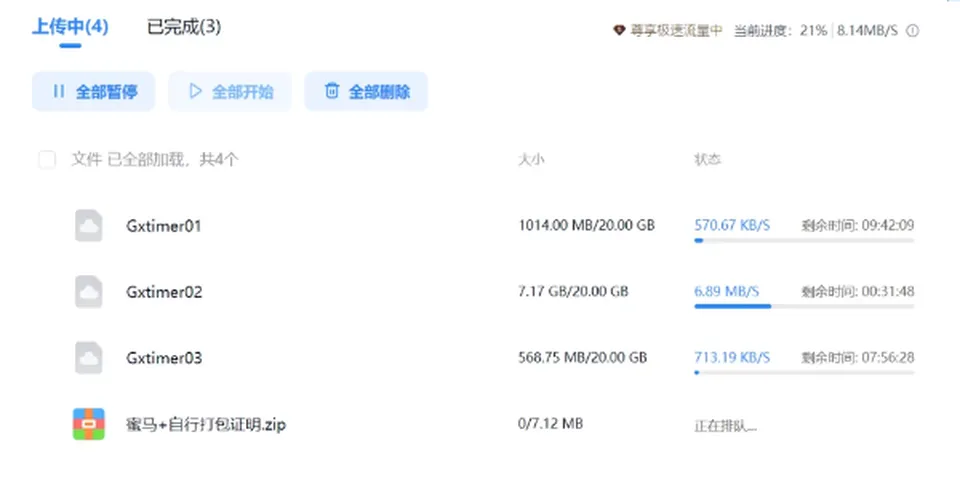
Task: Click the 全部删除 button
Action: (366, 92)
